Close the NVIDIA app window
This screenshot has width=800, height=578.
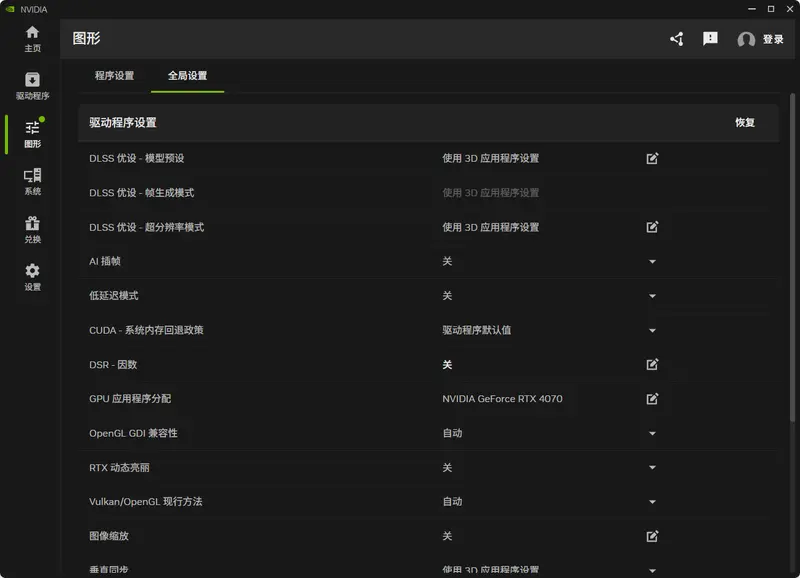(x=790, y=9)
